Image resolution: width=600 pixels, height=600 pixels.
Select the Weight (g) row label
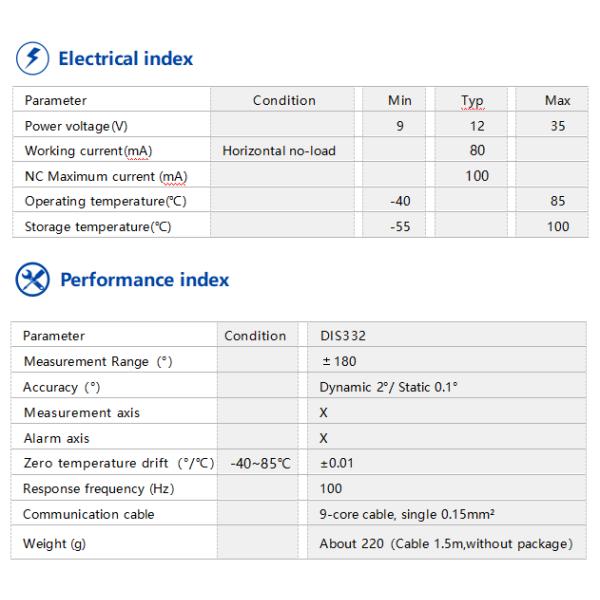tap(54, 544)
